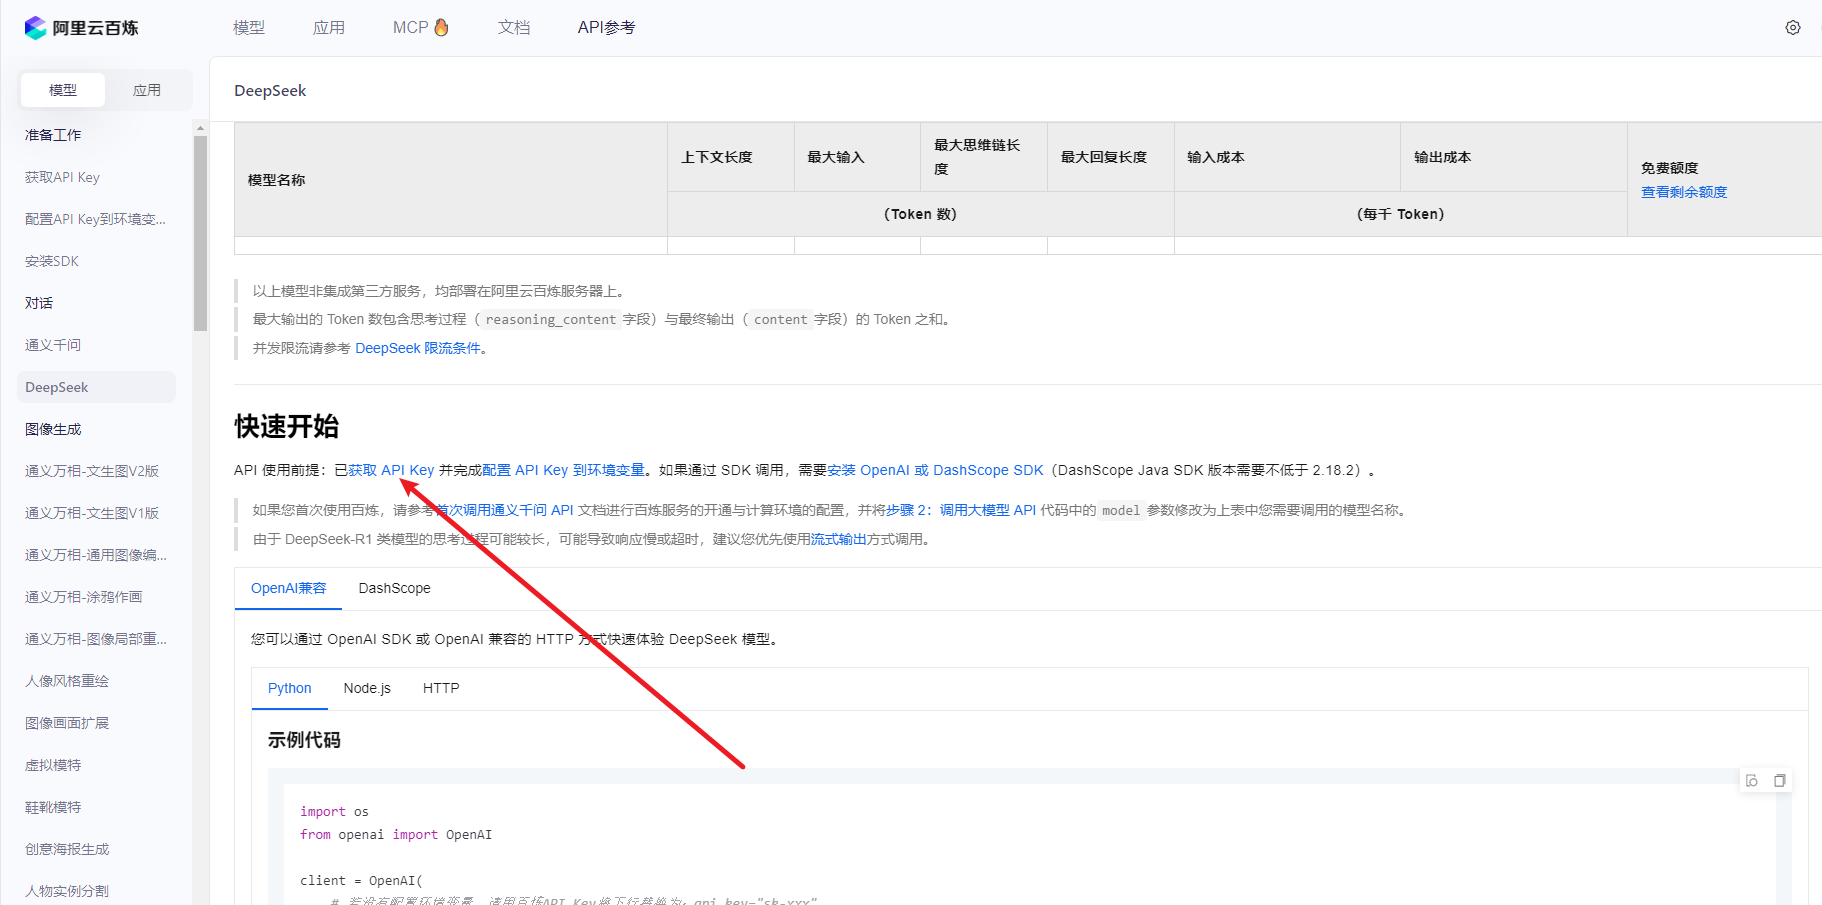Open 虚拟模特 in the sidebar
This screenshot has width=1822, height=905.
53,765
